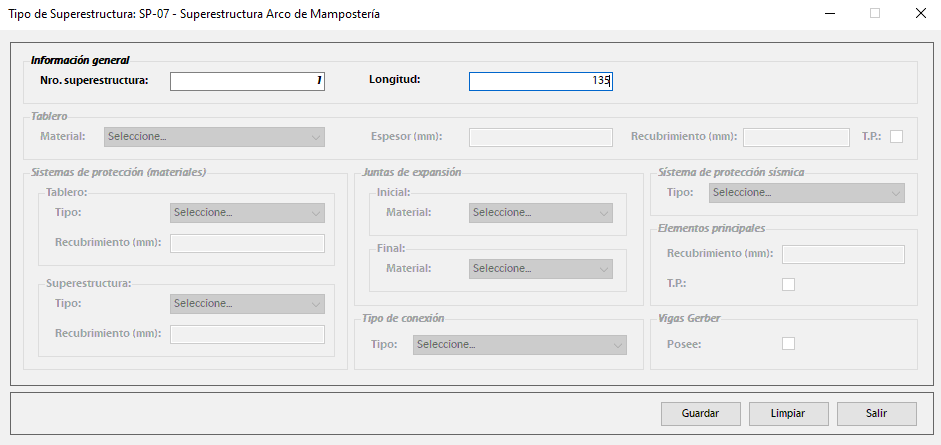Click Recubrimiento field in Elementos principales

843,254
